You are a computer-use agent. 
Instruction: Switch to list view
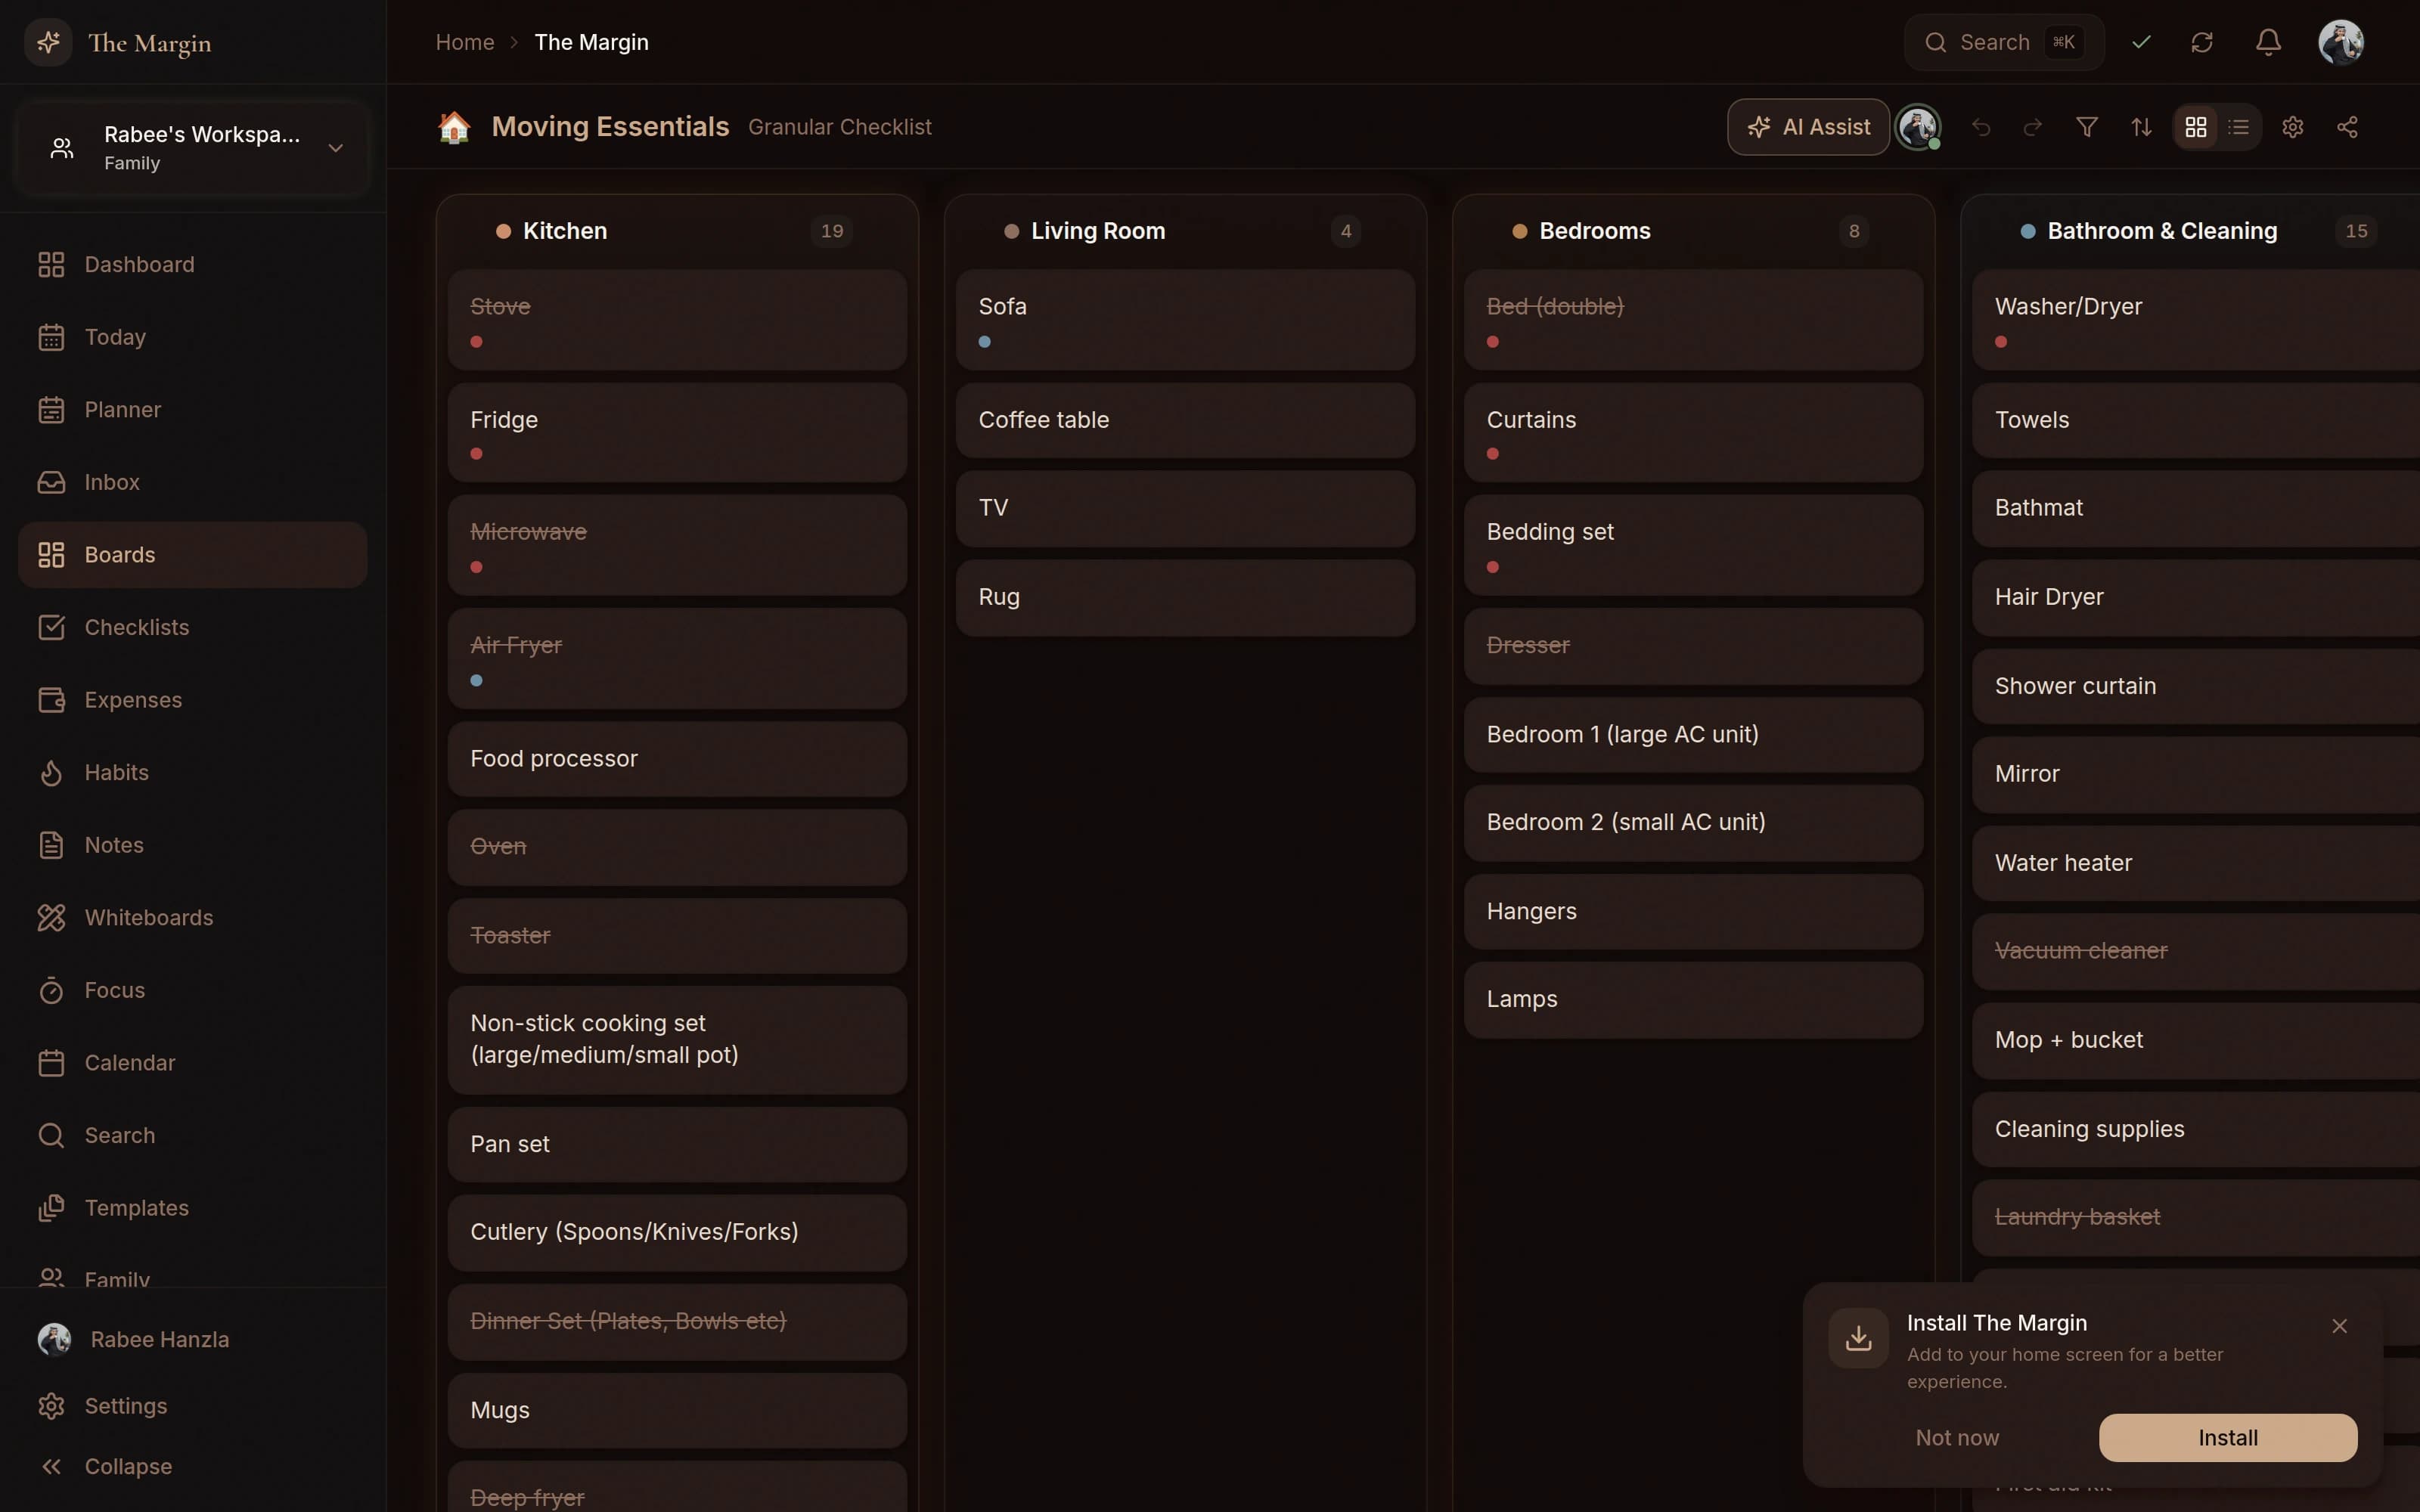[x=2239, y=127]
